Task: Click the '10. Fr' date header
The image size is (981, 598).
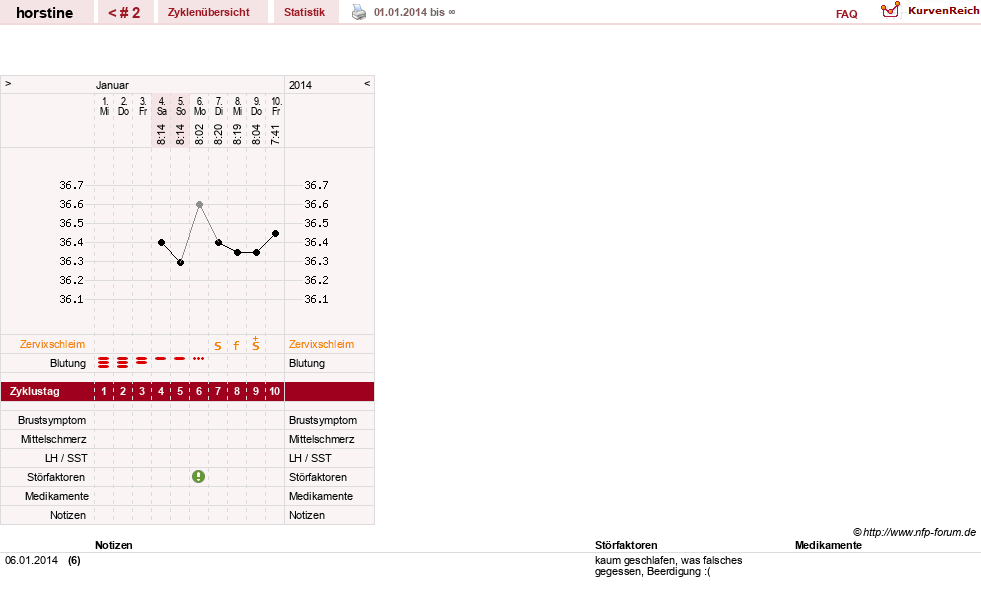Action: point(276,106)
